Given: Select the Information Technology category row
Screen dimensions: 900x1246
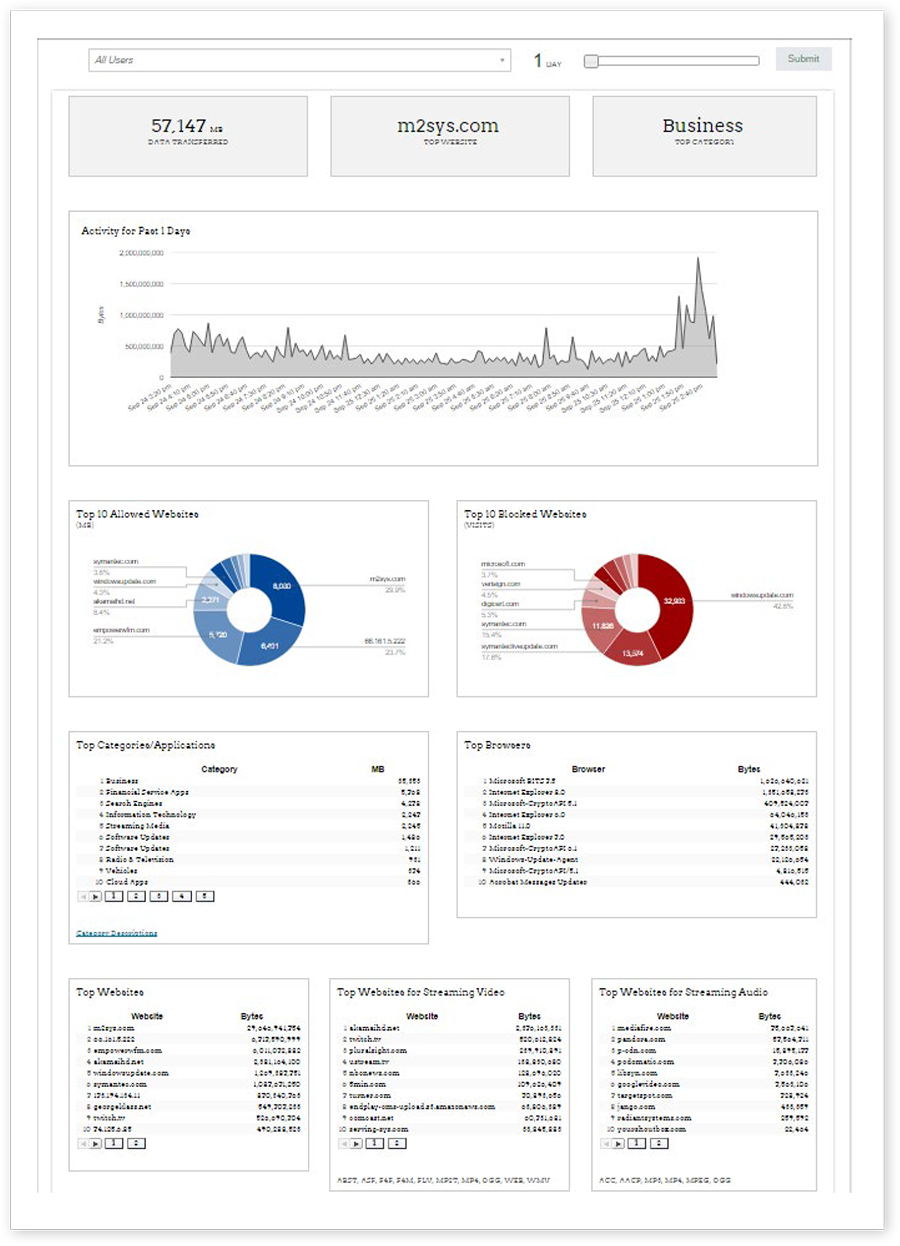Looking at the screenshot, I should [x=248, y=814].
